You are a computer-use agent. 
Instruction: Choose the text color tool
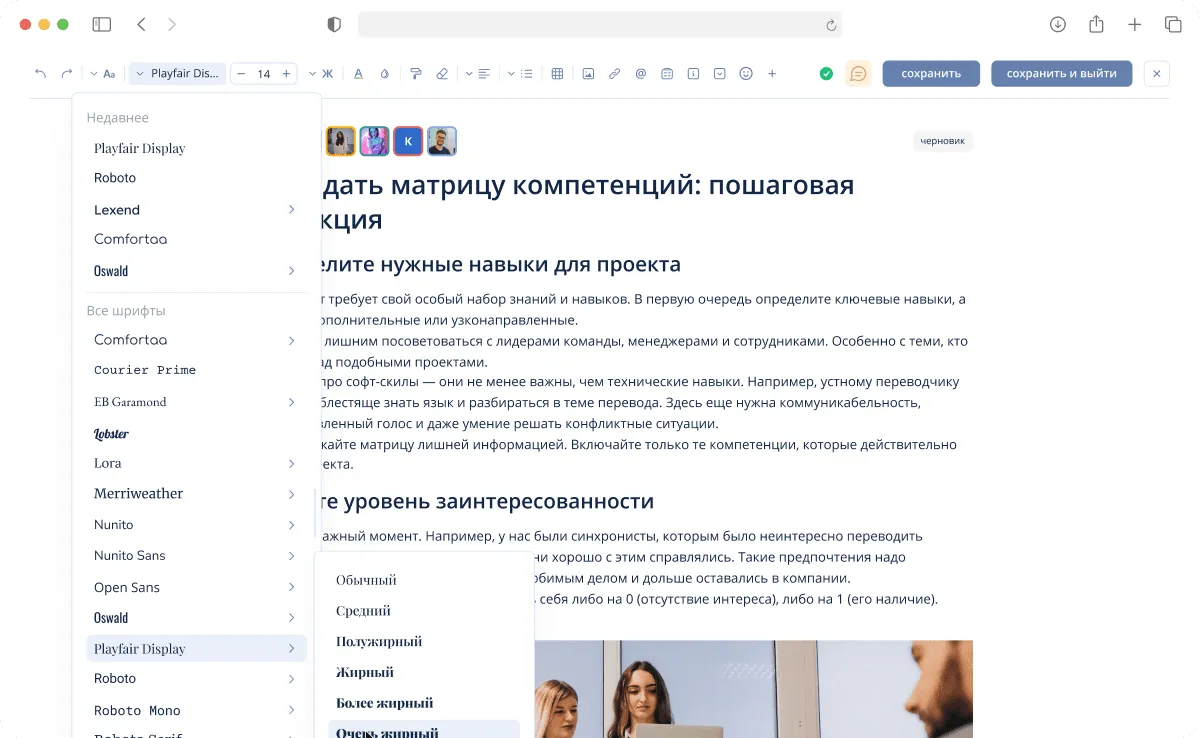click(x=357, y=73)
